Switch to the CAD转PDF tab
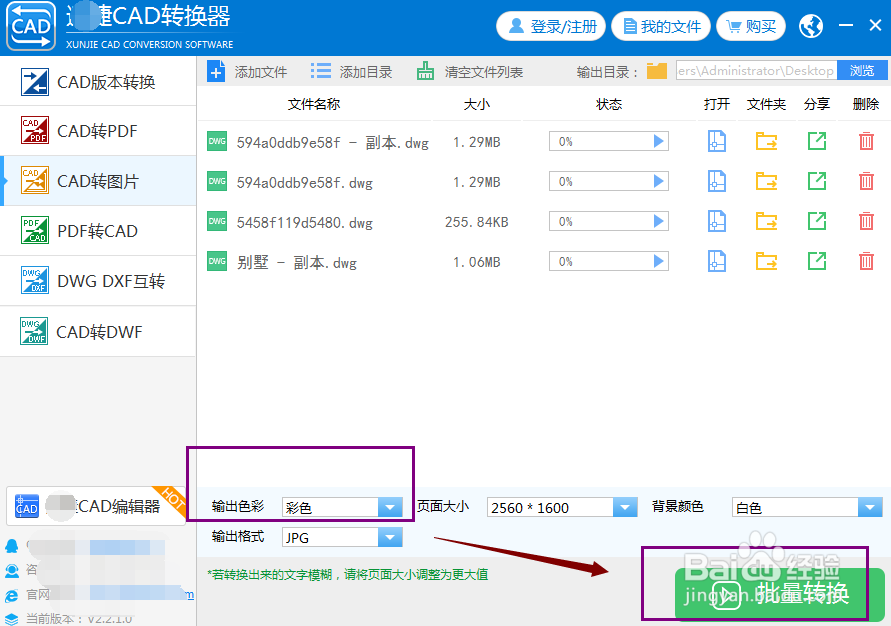891x626 pixels. 97,130
